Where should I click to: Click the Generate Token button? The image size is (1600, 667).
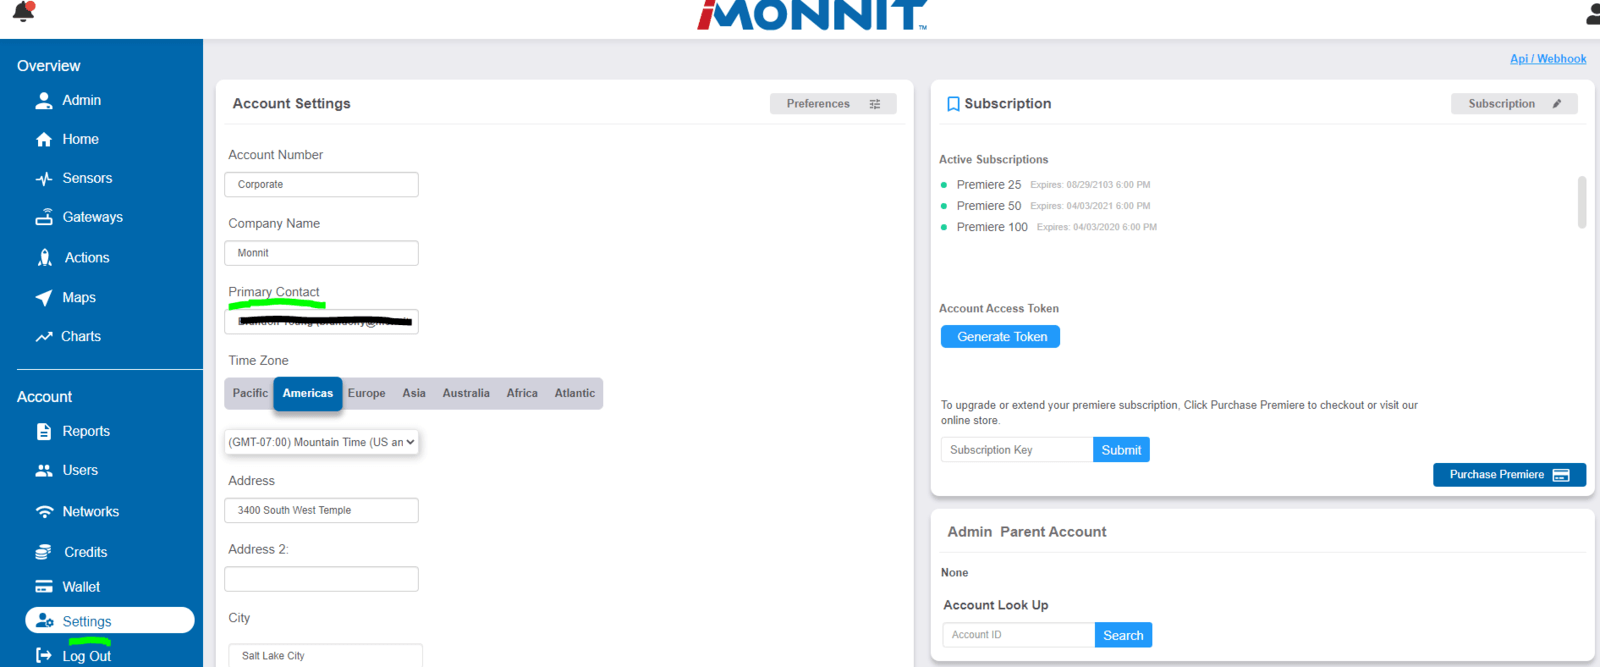1000,337
